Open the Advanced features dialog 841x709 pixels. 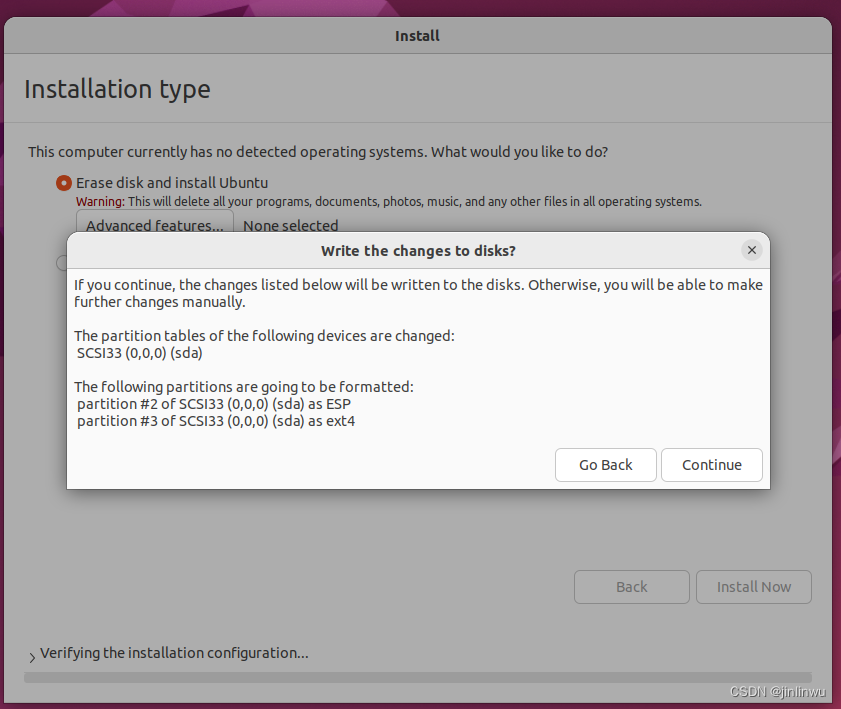pos(154,225)
